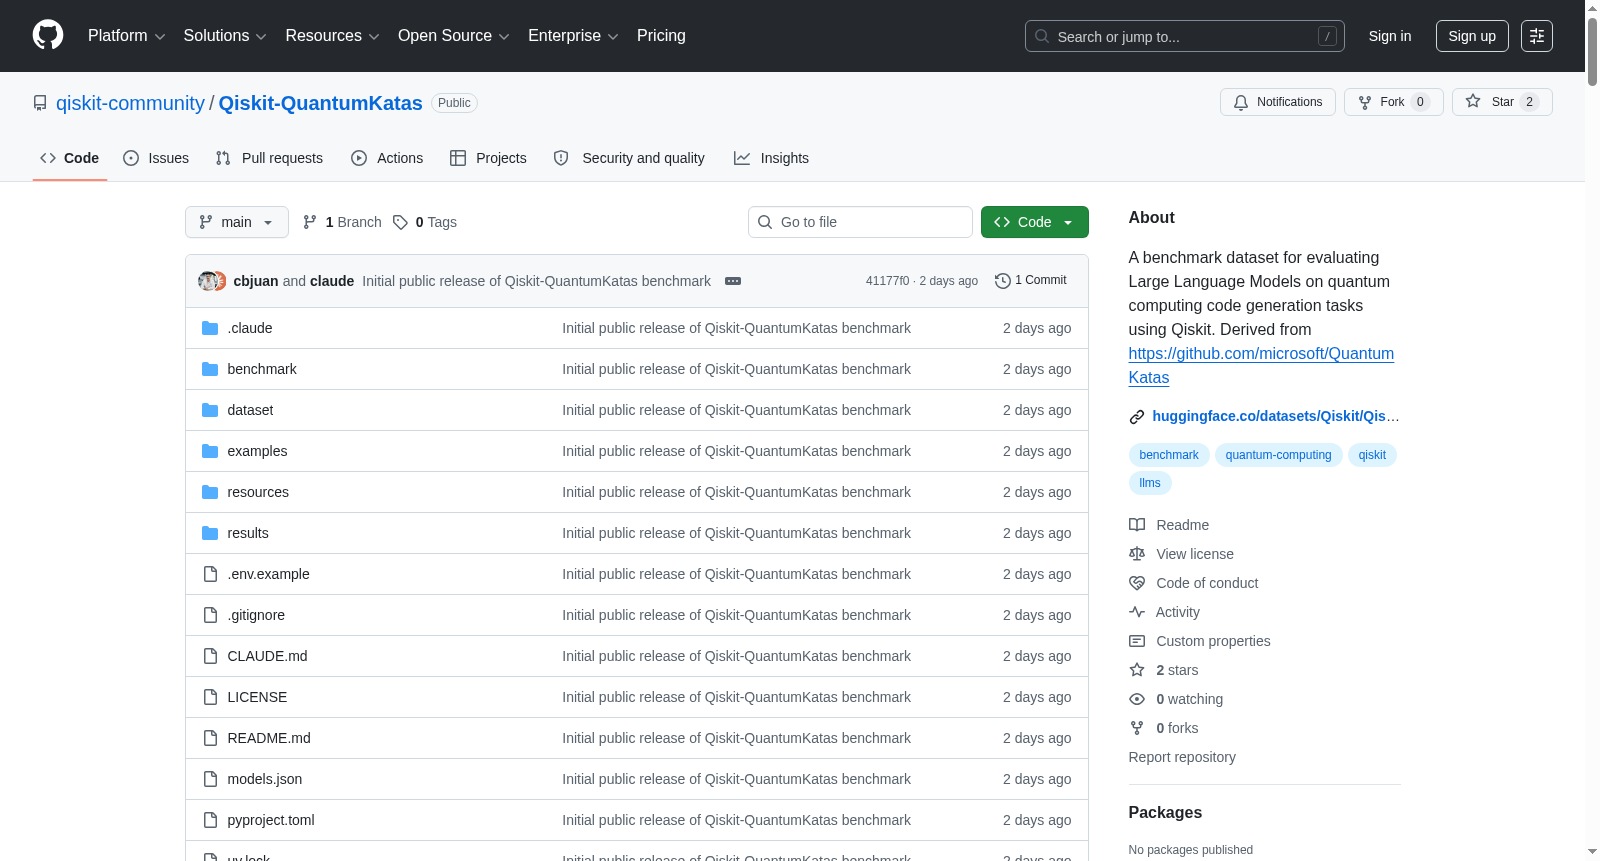Click the eye icon beside watching
The width and height of the screenshot is (1600, 861).
(1137, 699)
